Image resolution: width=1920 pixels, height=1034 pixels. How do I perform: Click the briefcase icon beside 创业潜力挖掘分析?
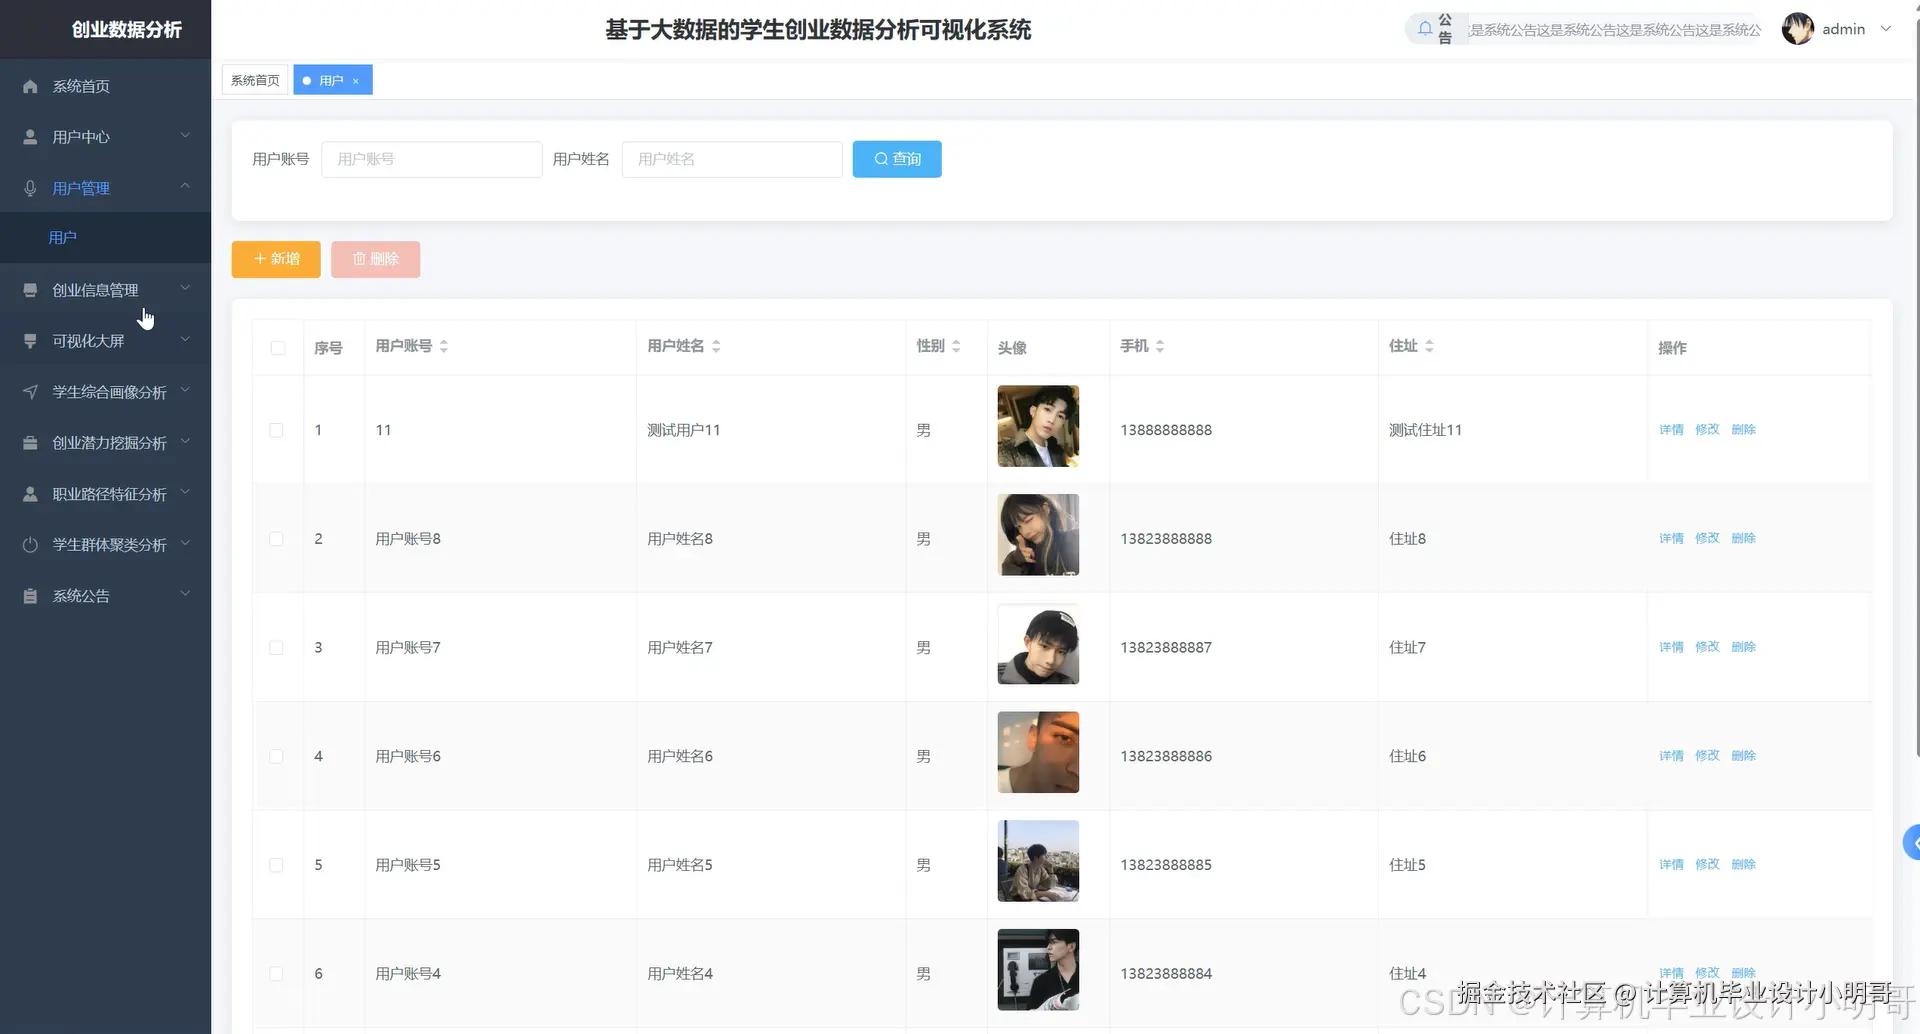click(x=30, y=443)
